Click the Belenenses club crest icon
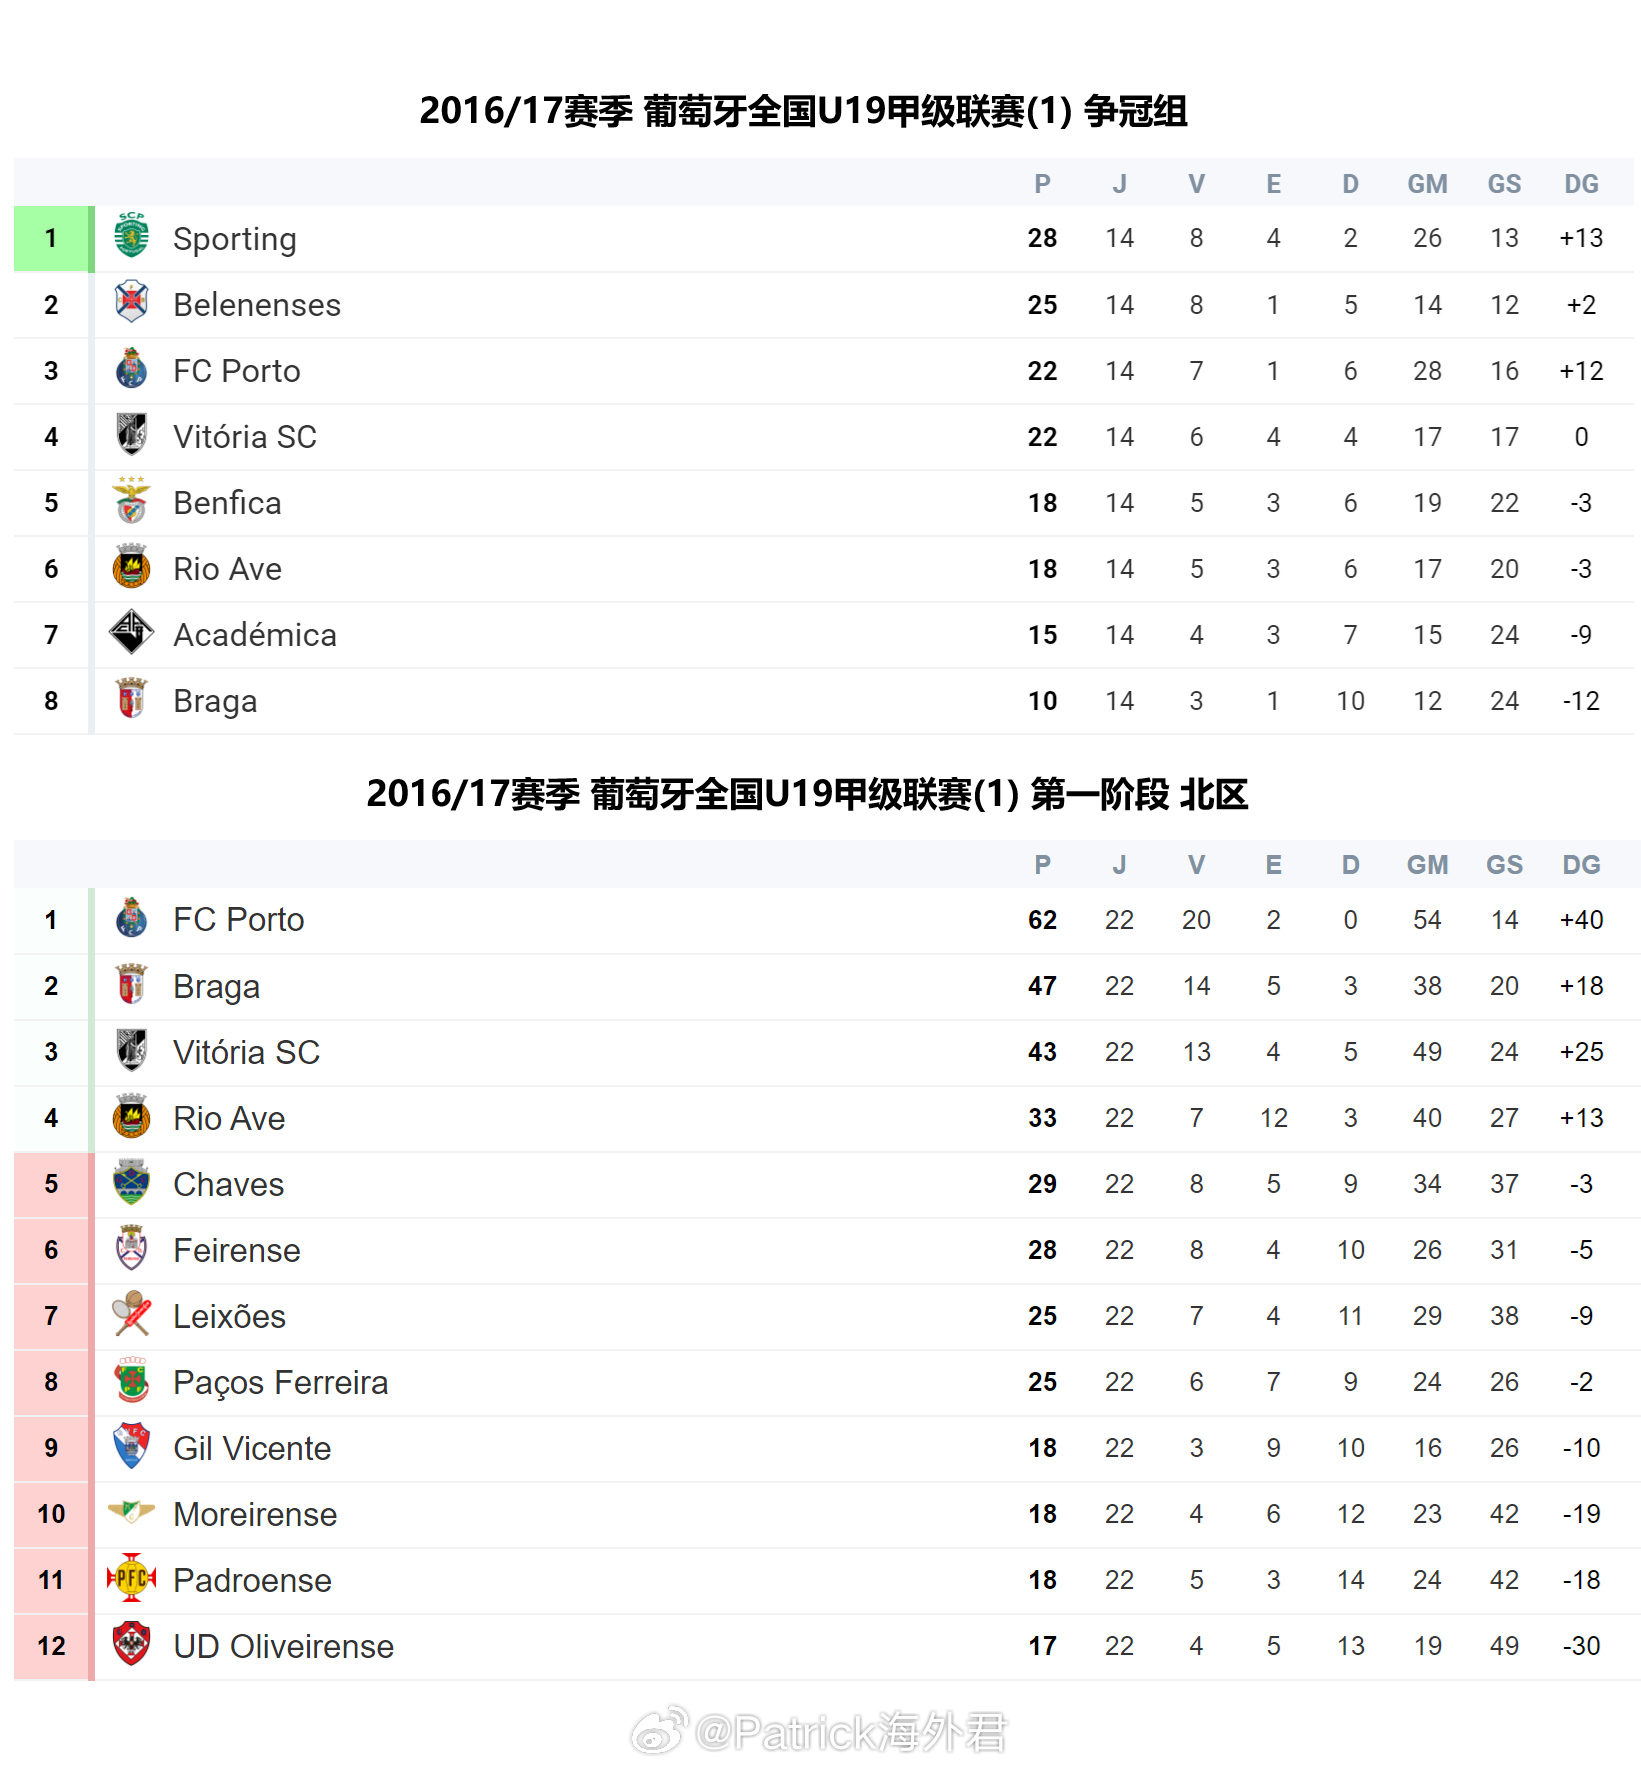The image size is (1641, 1771). (131, 303)
